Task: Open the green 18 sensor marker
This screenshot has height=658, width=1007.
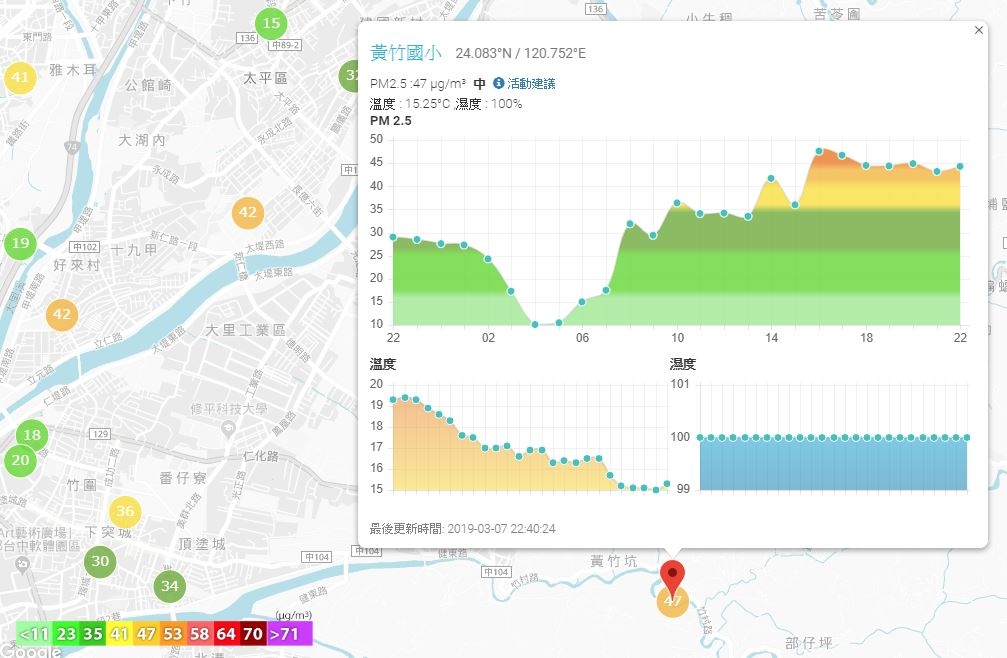Action: (32, 435)
